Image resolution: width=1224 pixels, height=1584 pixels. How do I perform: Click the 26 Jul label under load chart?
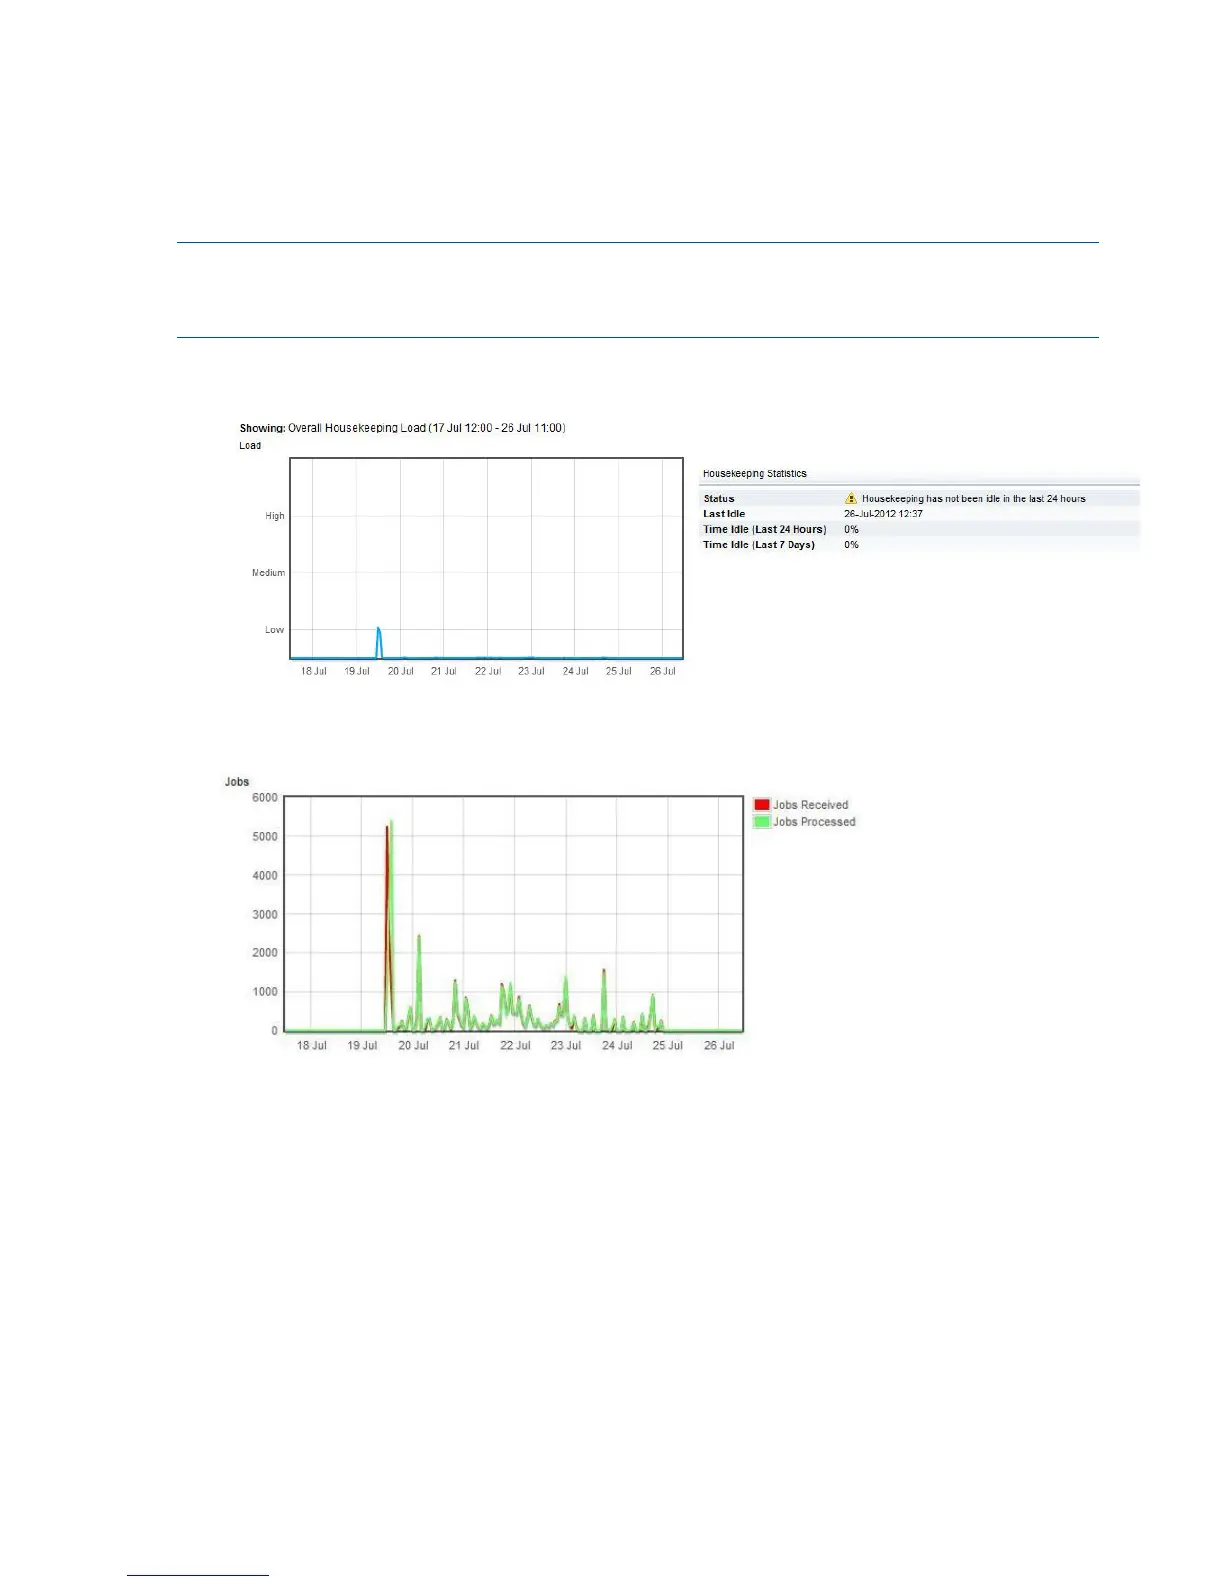pos(663,671)
